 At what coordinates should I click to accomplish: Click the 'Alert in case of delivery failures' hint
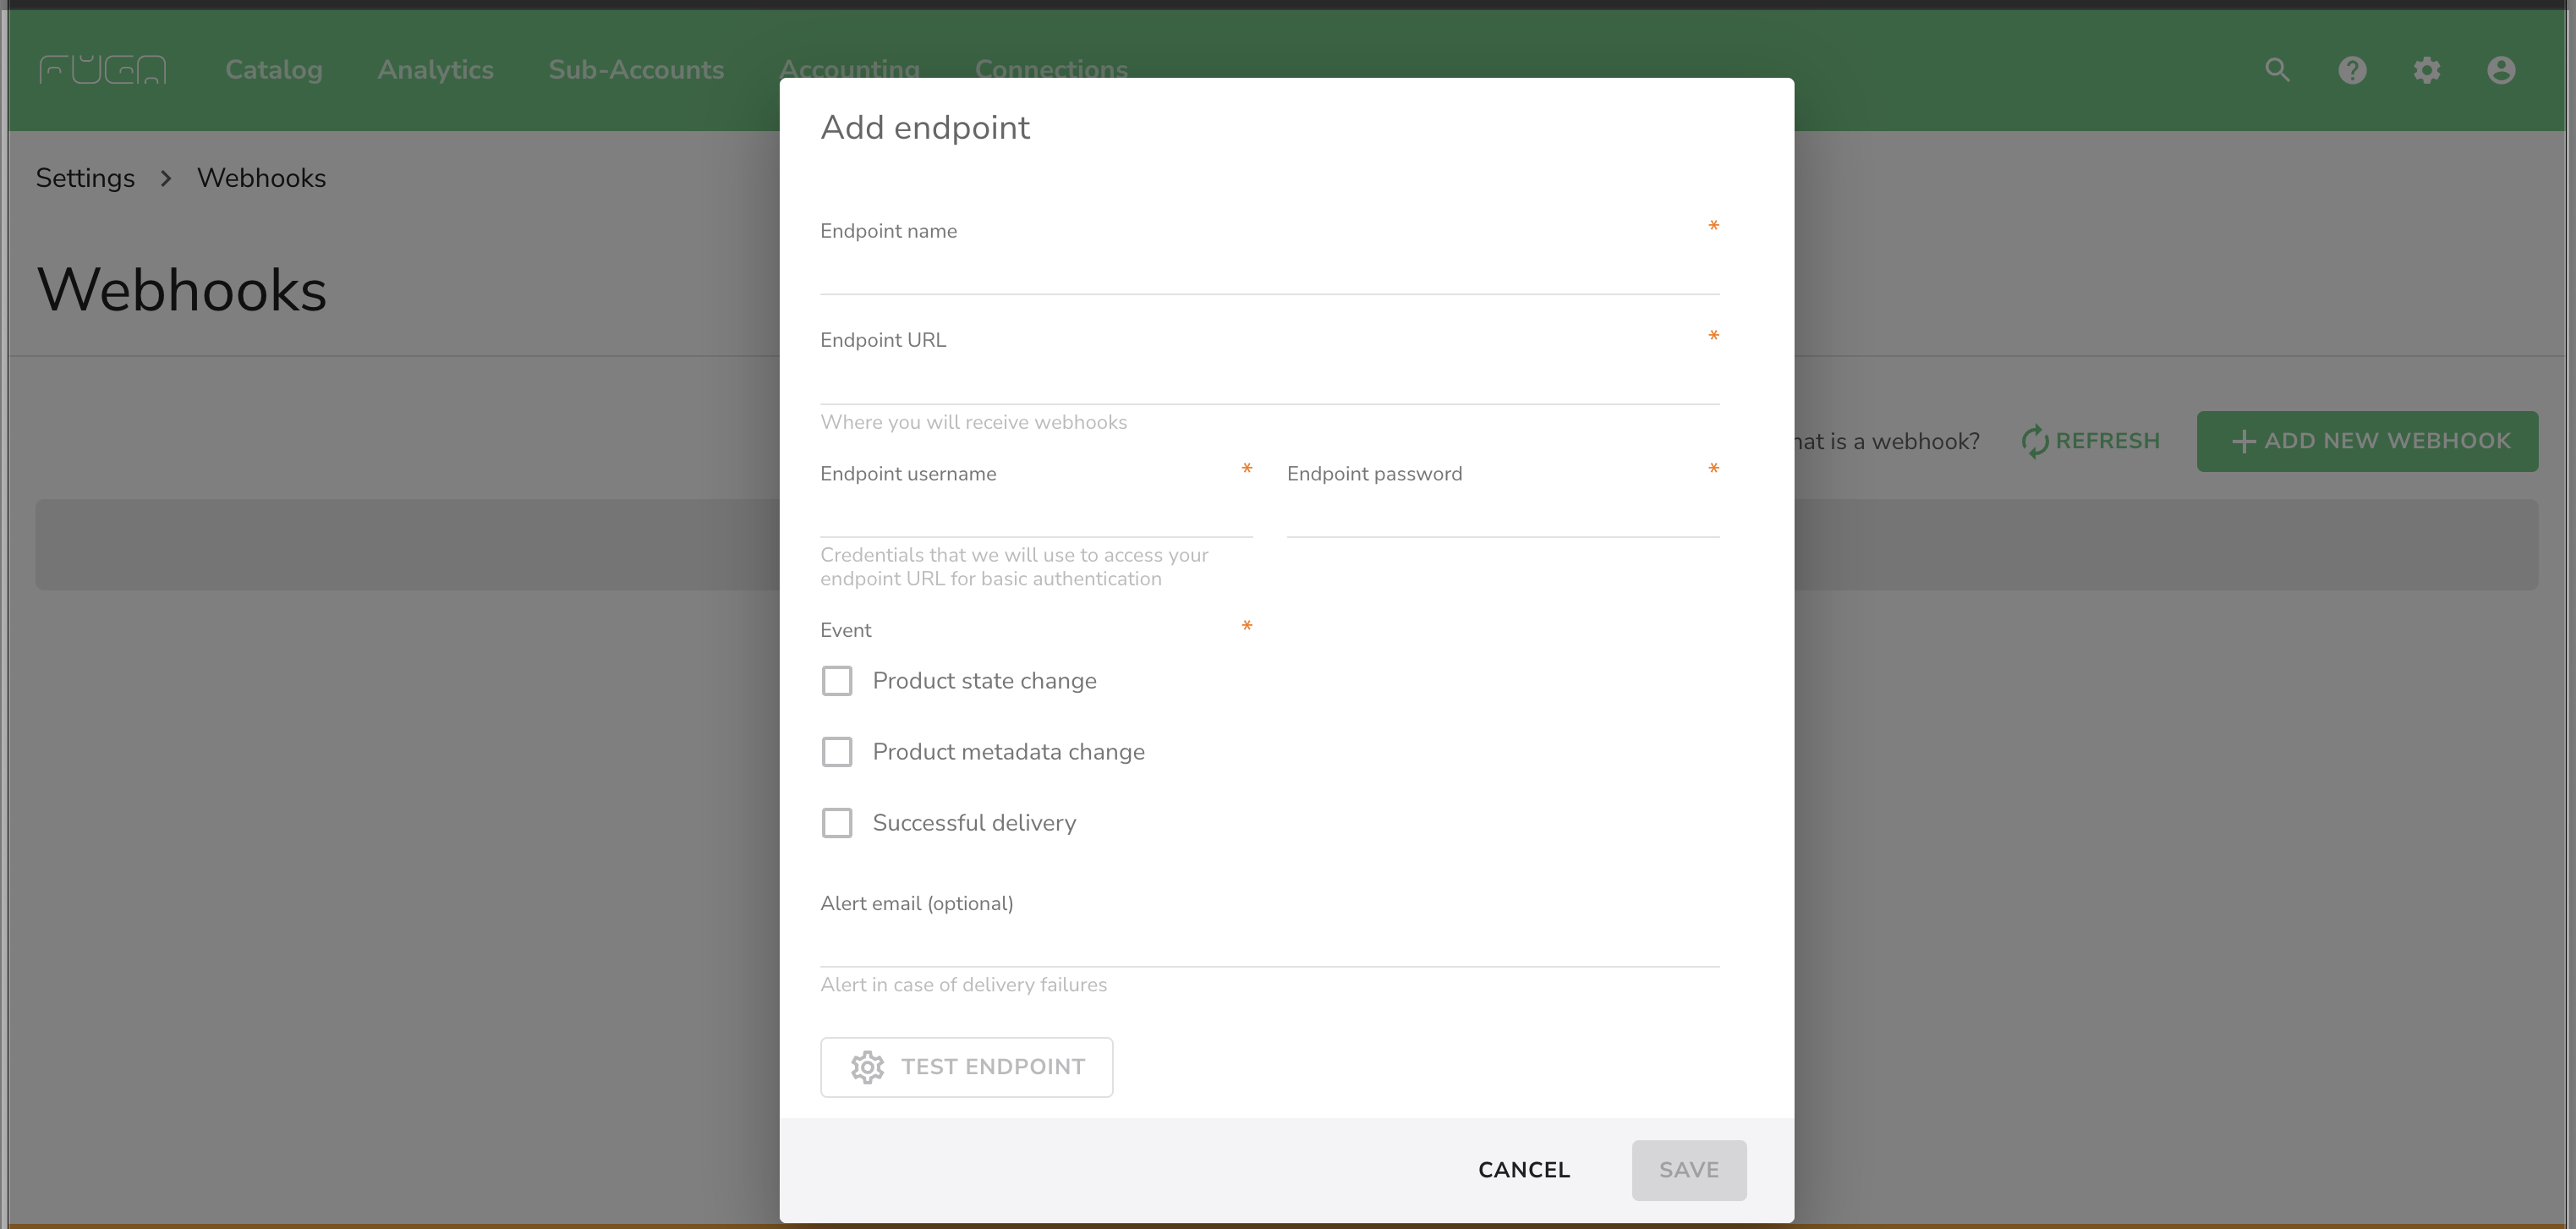tap(963, 985)
